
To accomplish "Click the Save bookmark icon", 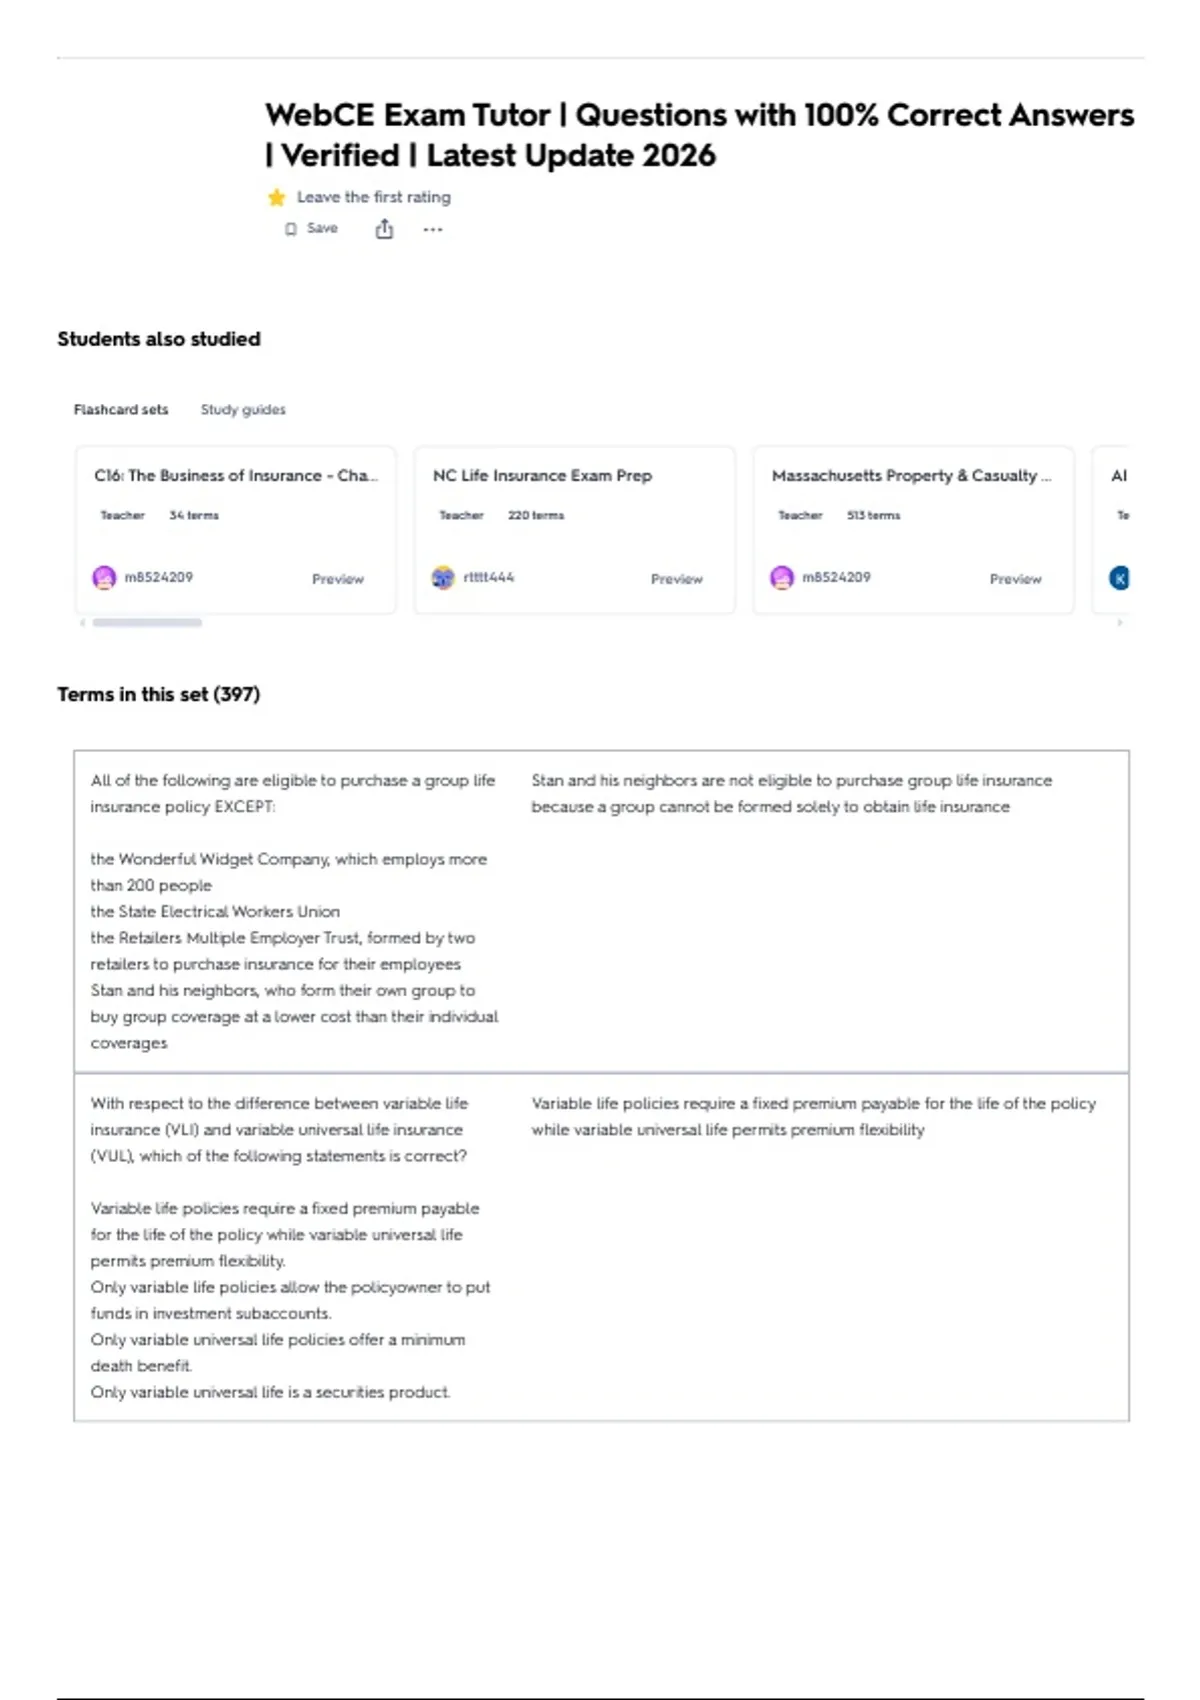I will click(x=291, y=229).
